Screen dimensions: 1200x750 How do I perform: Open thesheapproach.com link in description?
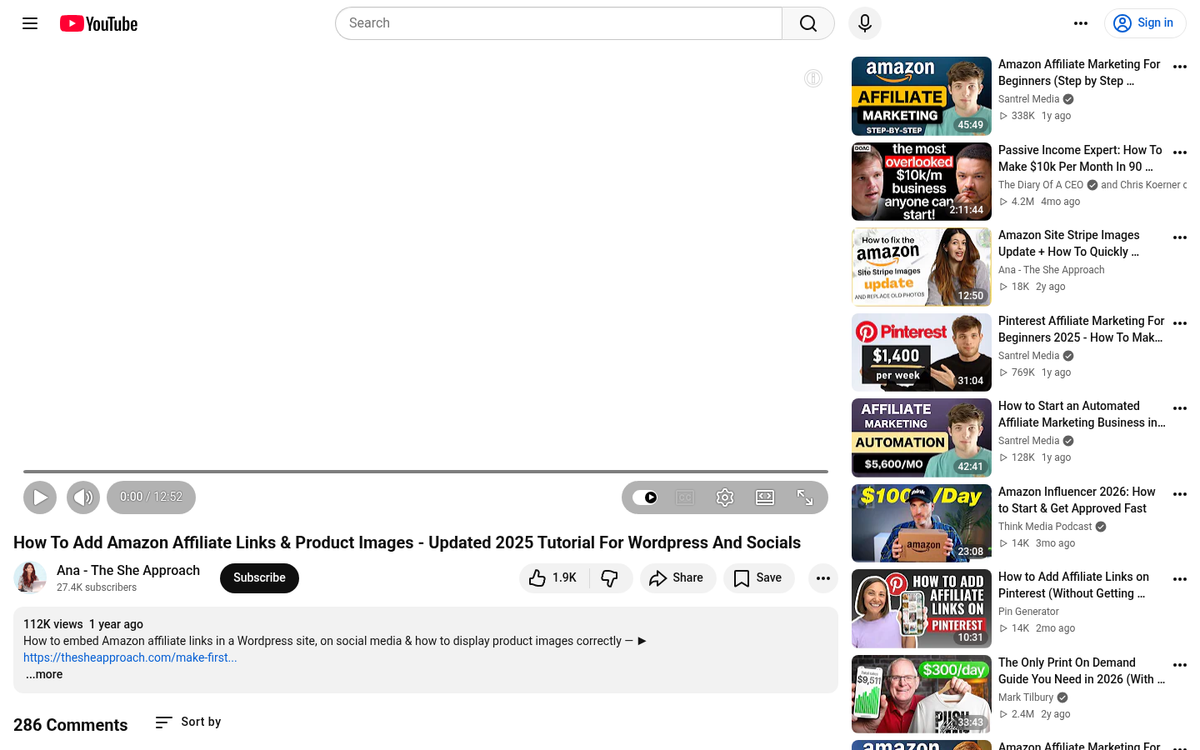click(130, 658)
